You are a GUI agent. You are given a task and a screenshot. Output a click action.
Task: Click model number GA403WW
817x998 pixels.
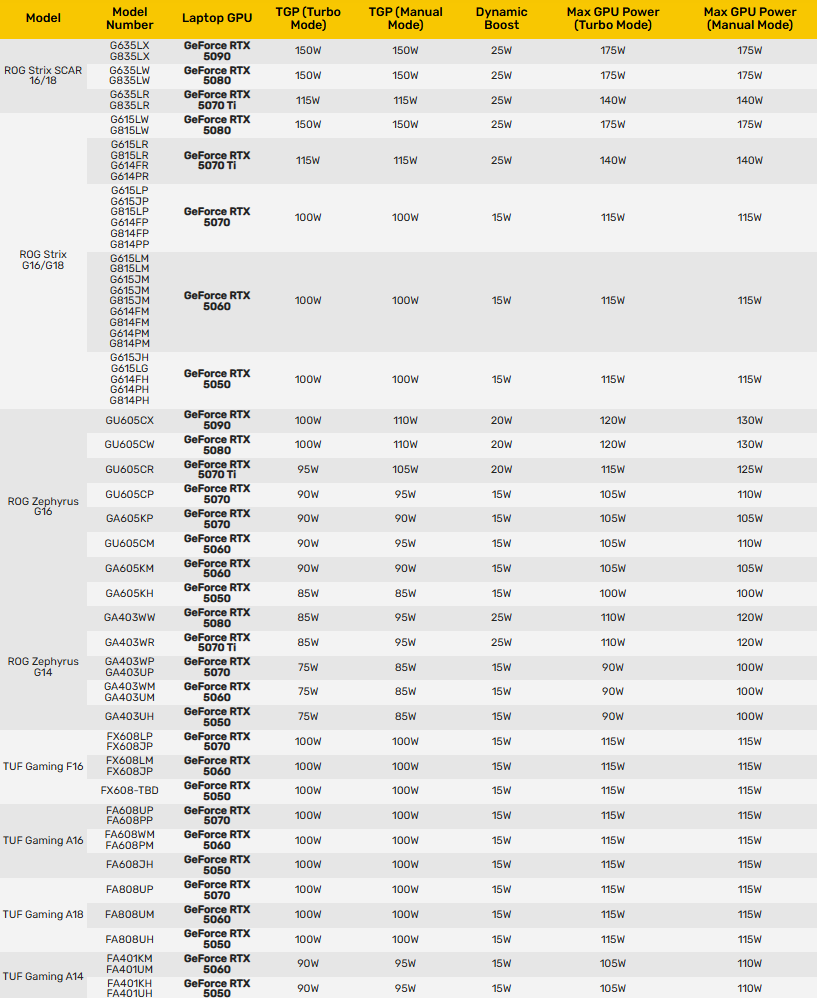130,617
